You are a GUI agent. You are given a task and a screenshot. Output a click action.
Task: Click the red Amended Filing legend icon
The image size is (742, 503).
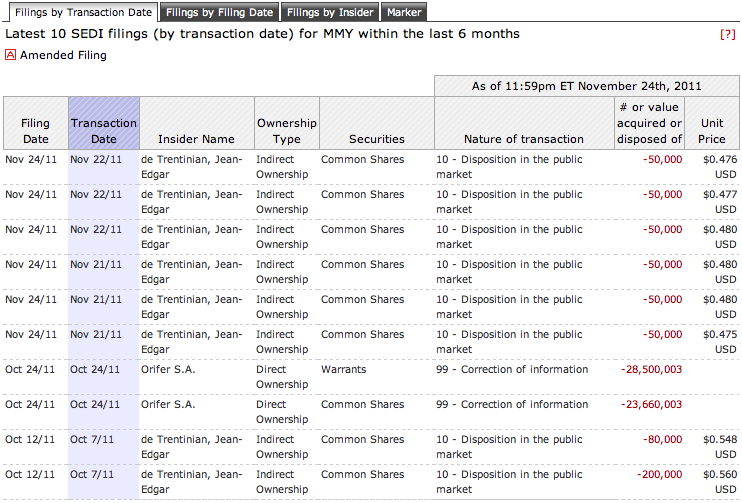point(11,55)
